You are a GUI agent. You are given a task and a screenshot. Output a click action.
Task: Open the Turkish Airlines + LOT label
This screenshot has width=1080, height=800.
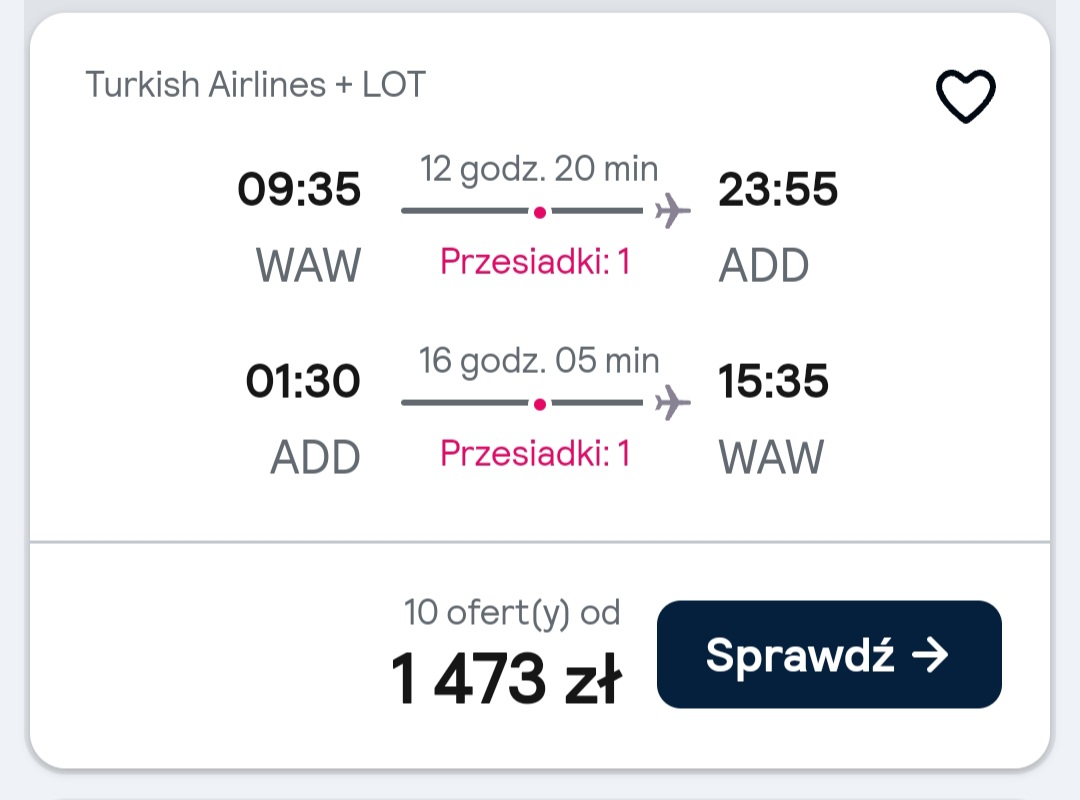pos(256,85)
